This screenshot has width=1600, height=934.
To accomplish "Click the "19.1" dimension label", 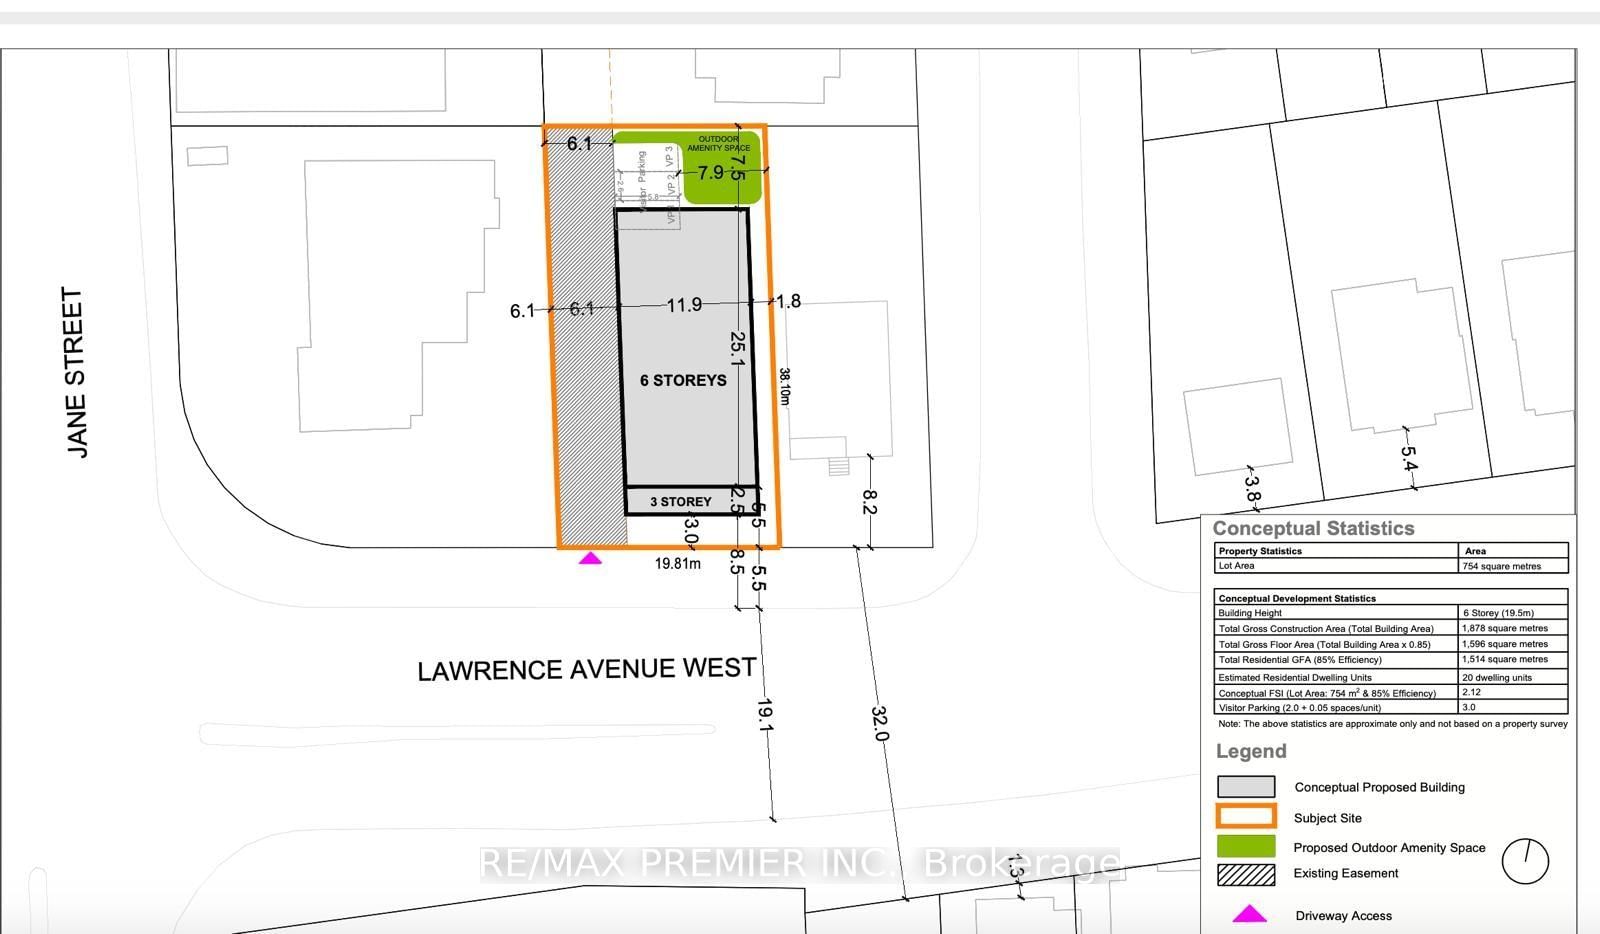I will [x=765, y=716].
